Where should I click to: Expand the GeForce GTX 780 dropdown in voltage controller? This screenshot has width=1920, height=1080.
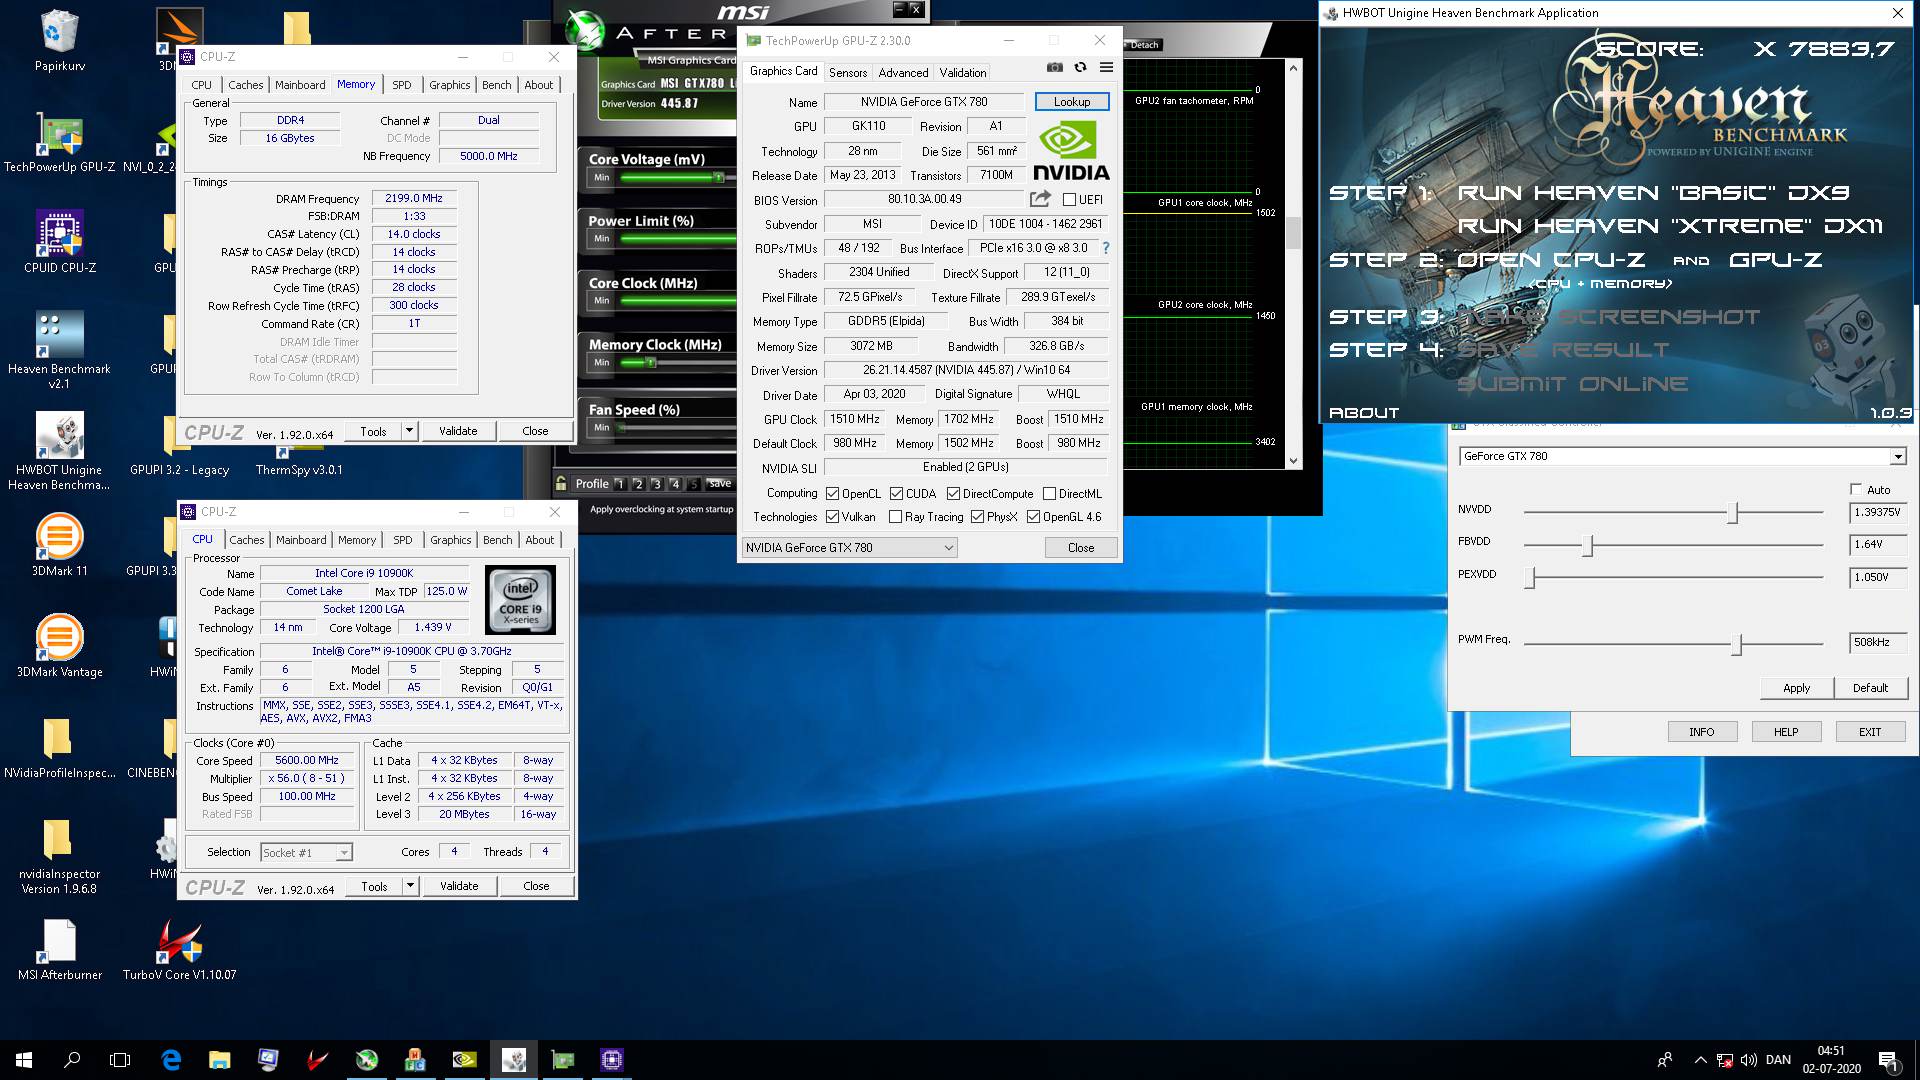[1897, 456]
